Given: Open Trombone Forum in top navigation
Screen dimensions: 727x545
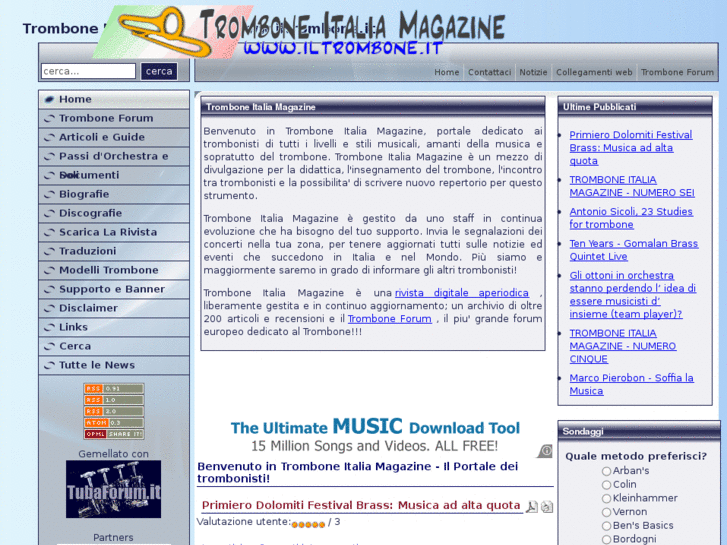Looking at the screenshot, I should (677, 72).
